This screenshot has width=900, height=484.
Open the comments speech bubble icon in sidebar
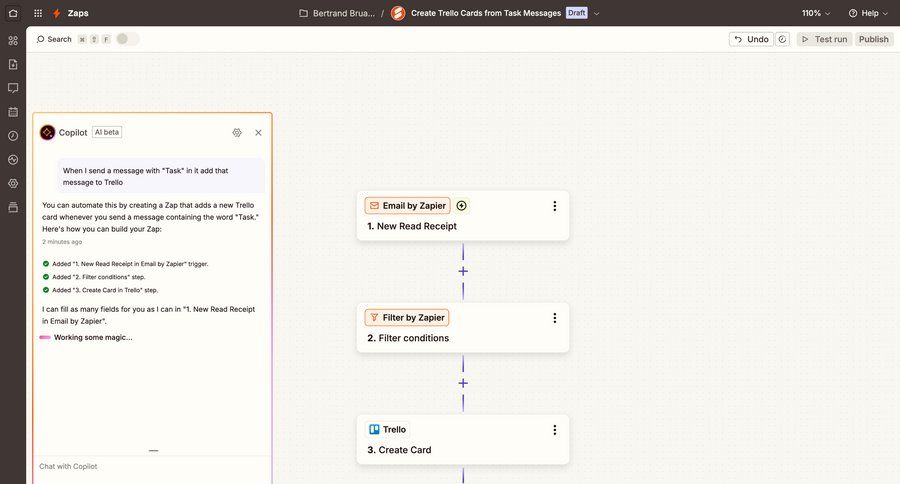coord(13,88)
